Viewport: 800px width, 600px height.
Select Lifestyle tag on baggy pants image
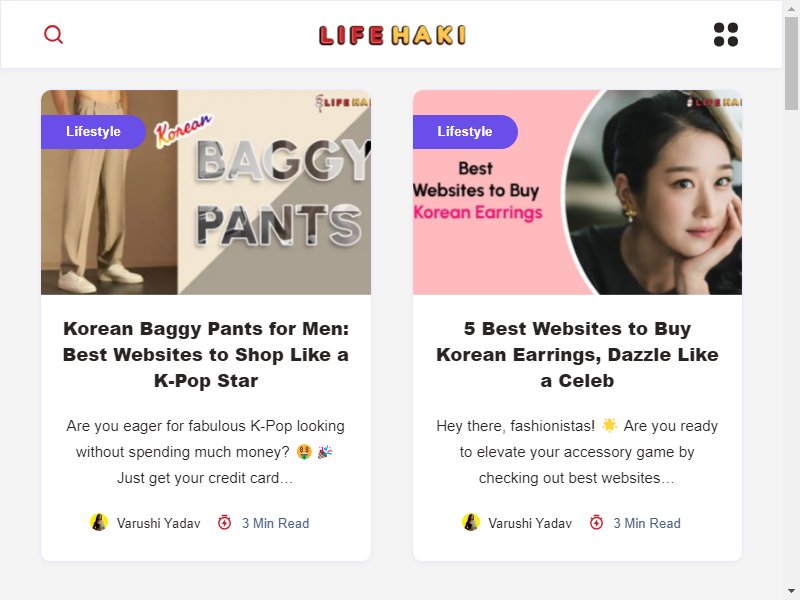click(93, 132)
